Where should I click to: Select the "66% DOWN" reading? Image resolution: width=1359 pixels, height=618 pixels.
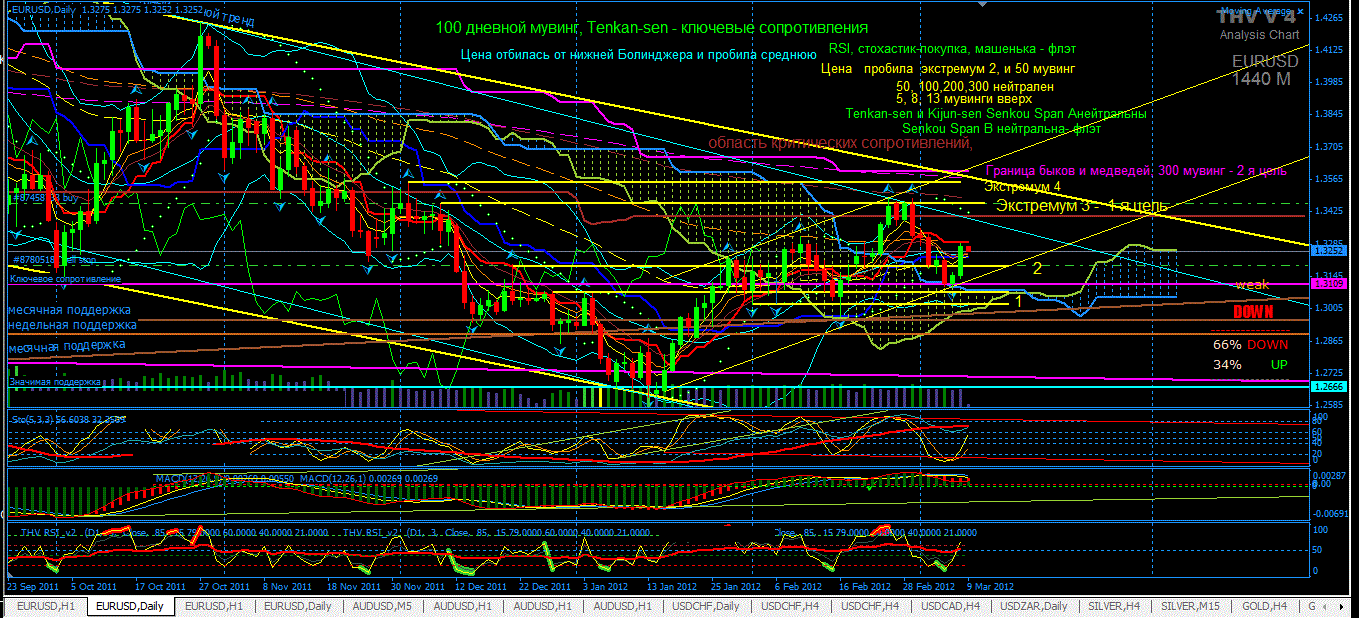tap(1250, 345)
